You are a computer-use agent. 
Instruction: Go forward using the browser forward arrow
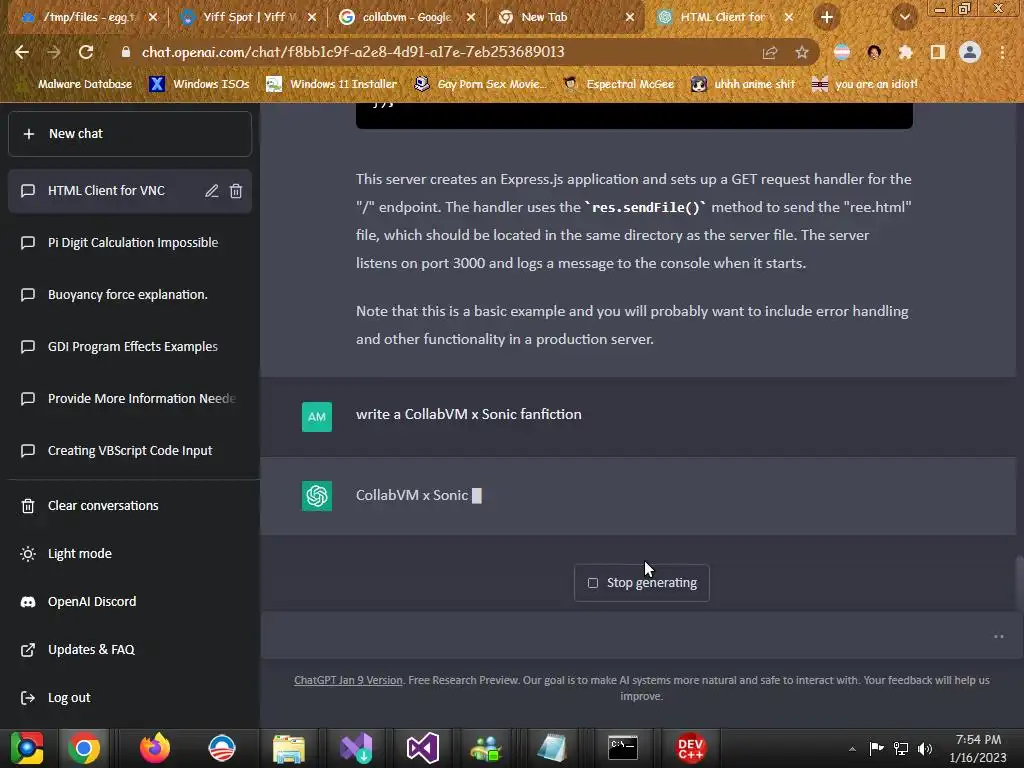pos(54,52)
